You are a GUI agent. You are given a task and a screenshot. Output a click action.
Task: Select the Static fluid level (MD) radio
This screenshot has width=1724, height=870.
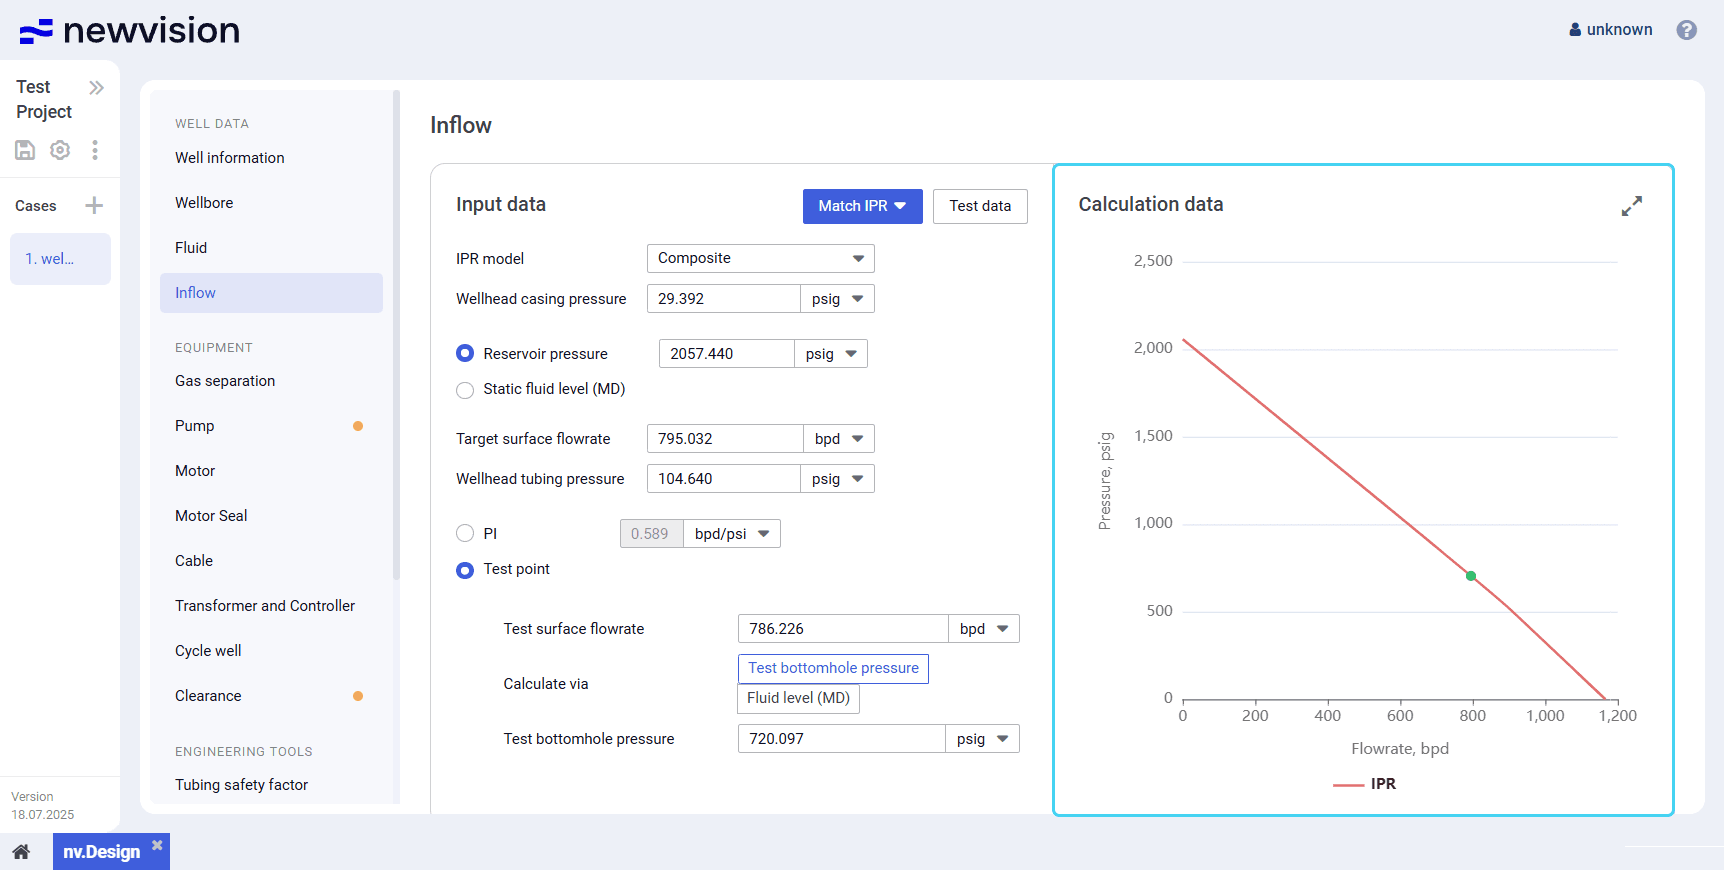pos(465,390)
